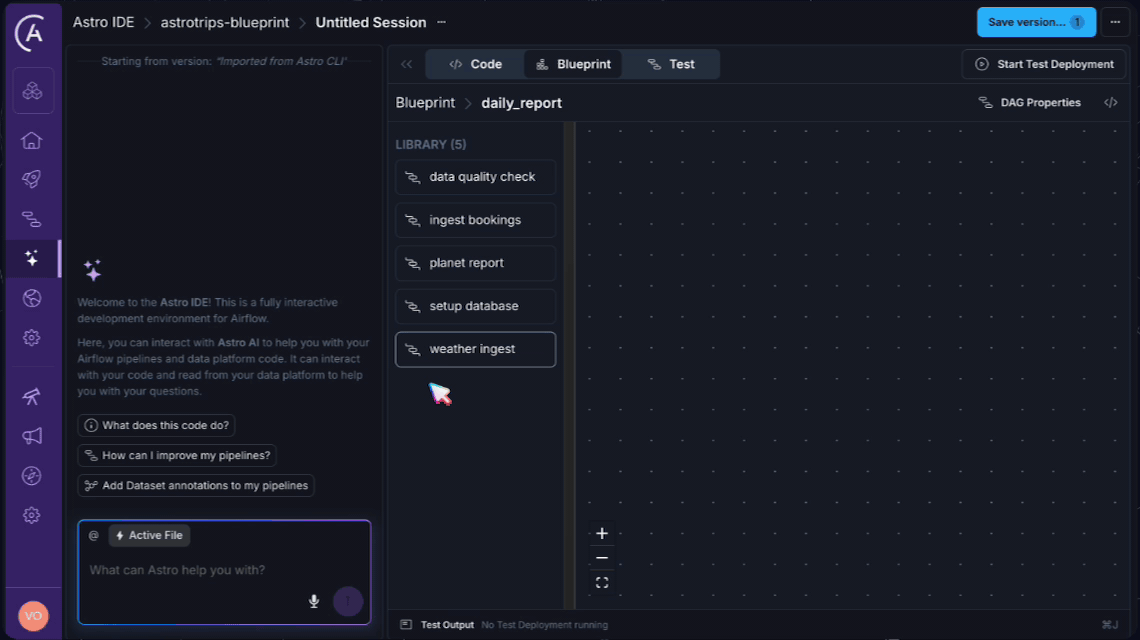The image size is (1140, 640).
Task: Click the telescope observability icon
Action: (31, 397)
